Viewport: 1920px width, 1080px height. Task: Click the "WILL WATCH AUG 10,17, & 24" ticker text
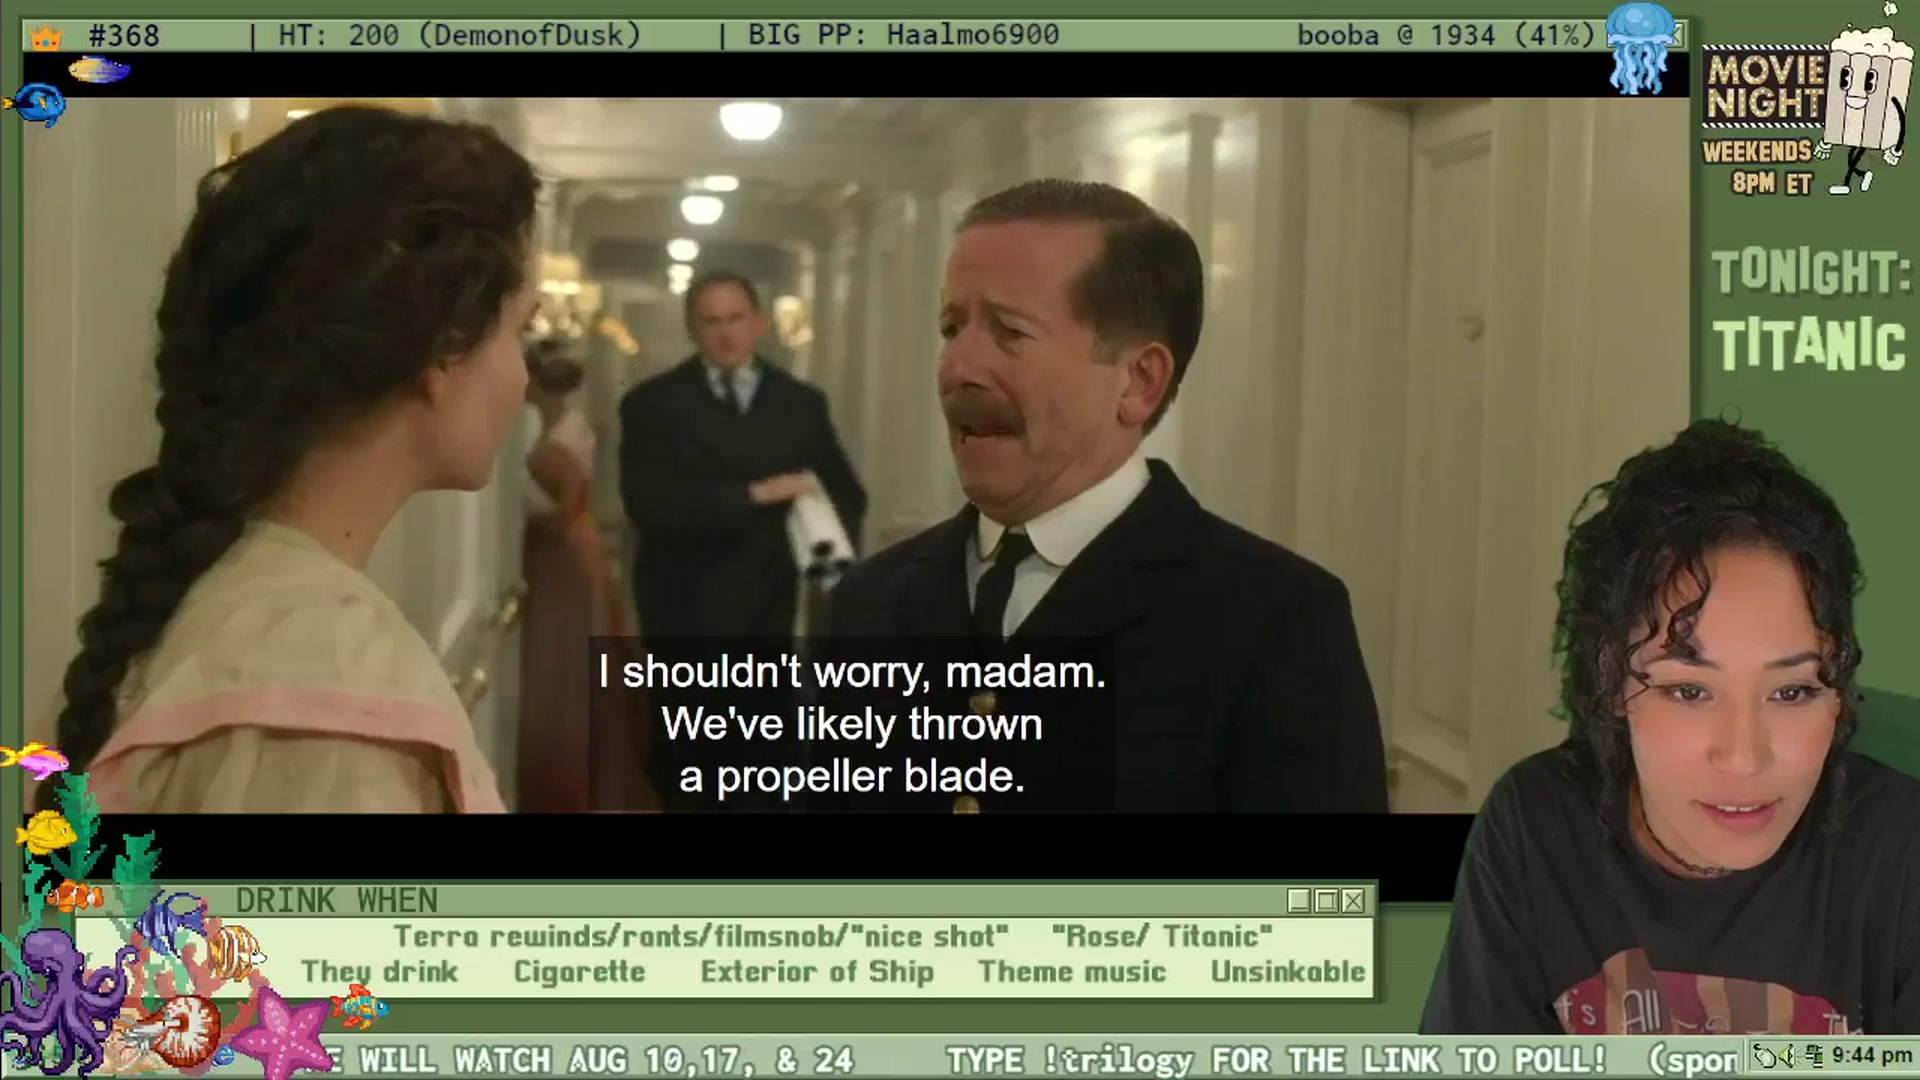[x=606, y=1059]
